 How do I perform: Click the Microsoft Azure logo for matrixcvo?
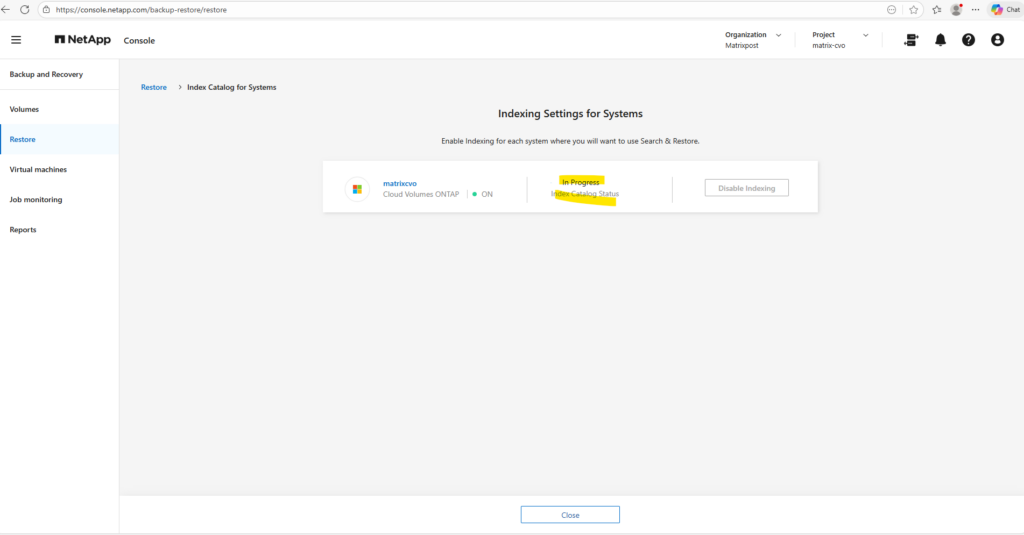357,189
